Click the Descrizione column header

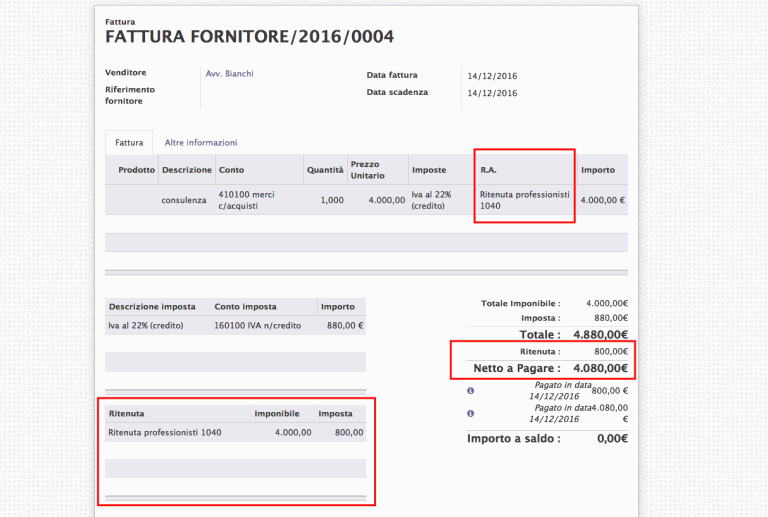(187, 170)
